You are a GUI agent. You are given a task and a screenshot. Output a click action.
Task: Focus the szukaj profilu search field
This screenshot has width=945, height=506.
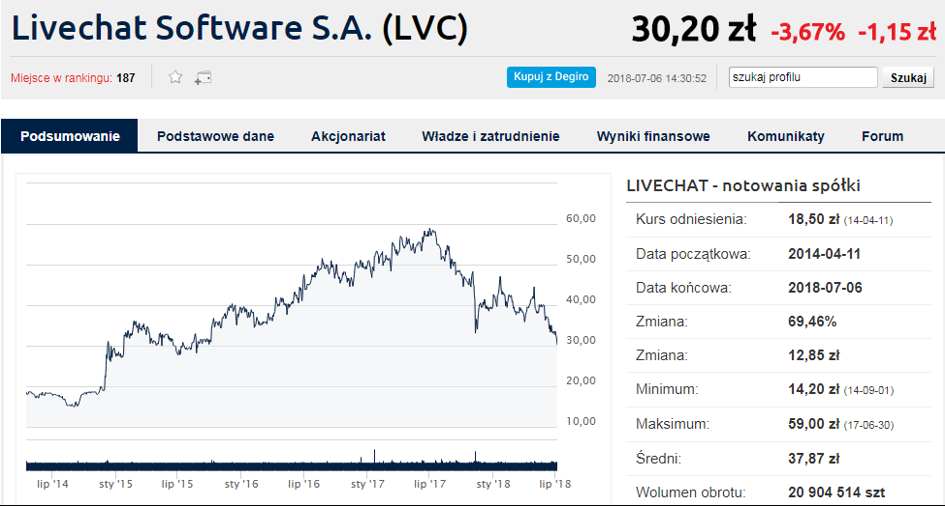[x=802, y=77]
